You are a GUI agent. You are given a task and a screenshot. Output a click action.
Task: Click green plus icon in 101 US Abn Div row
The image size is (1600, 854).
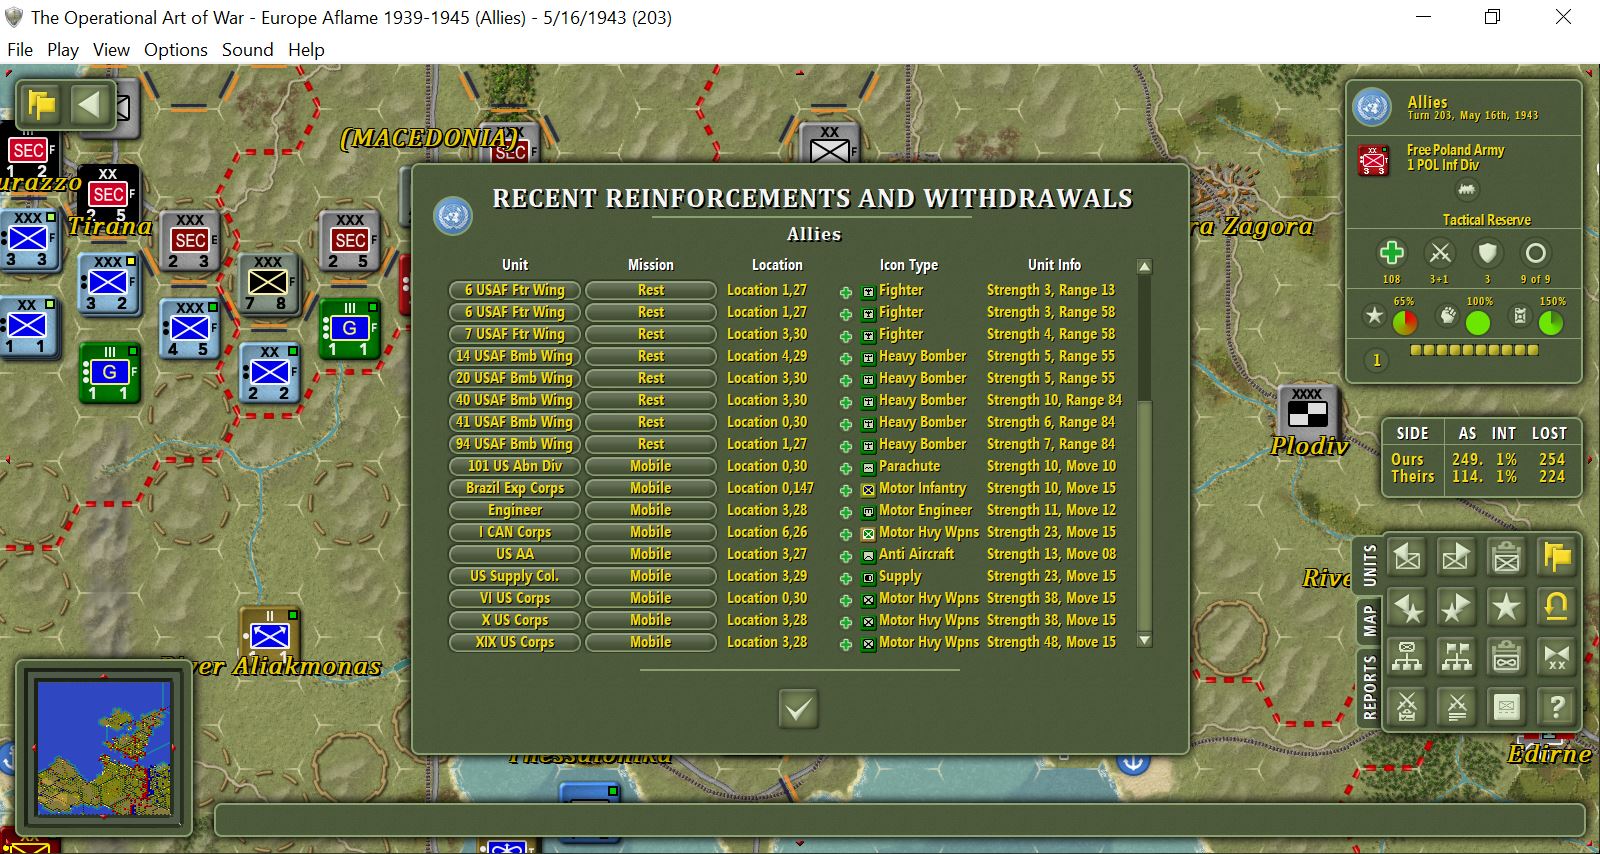point(845,468)
